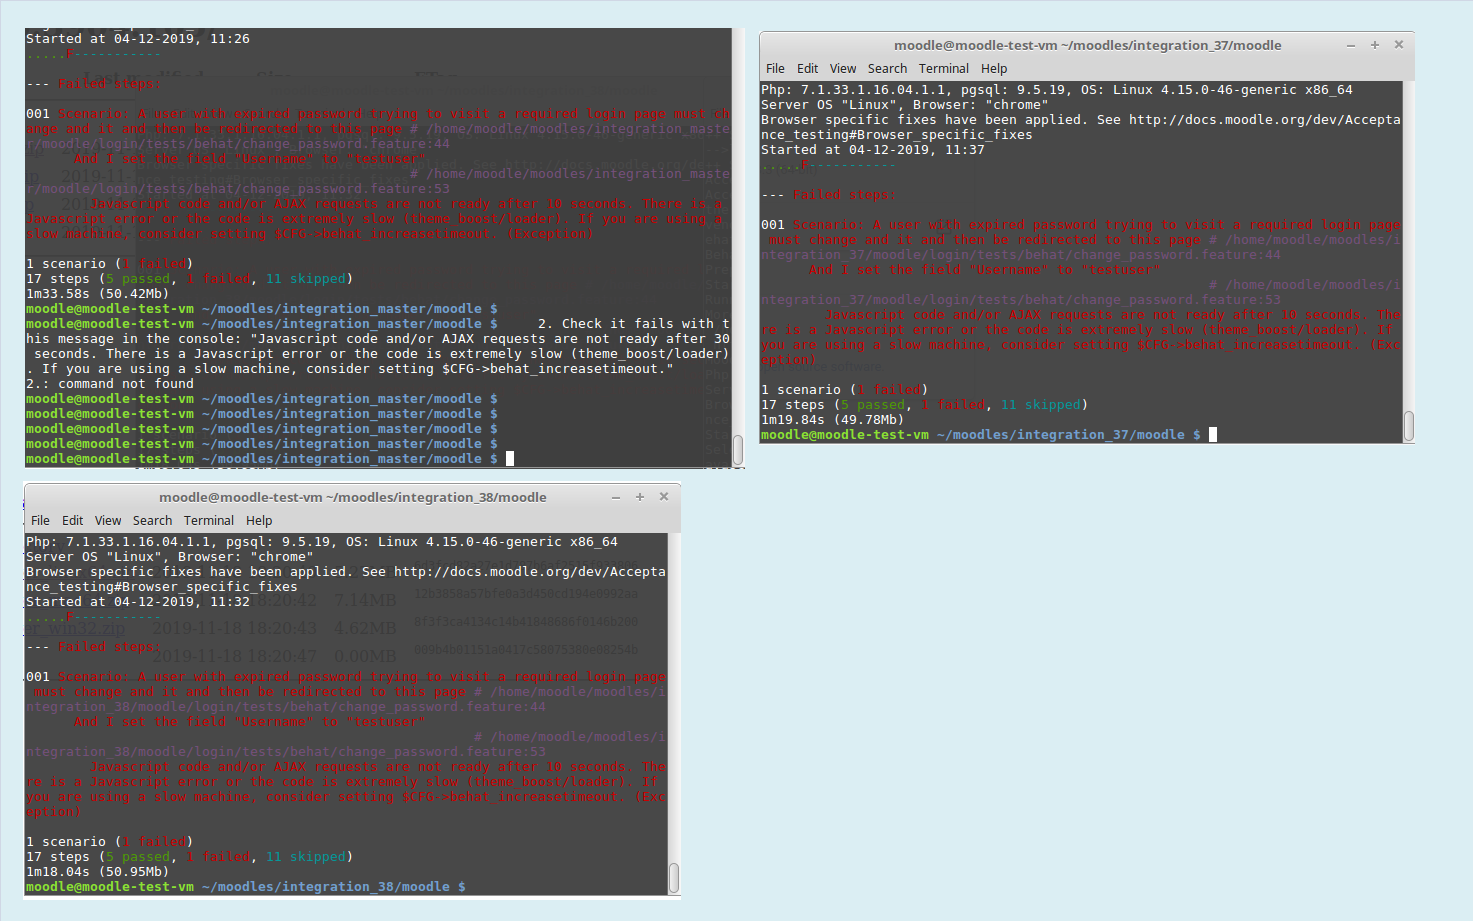Click 'Started at 04-12-2019, 11:26' line
This screenshot has width=1473, height=921.
pos(138,39)
